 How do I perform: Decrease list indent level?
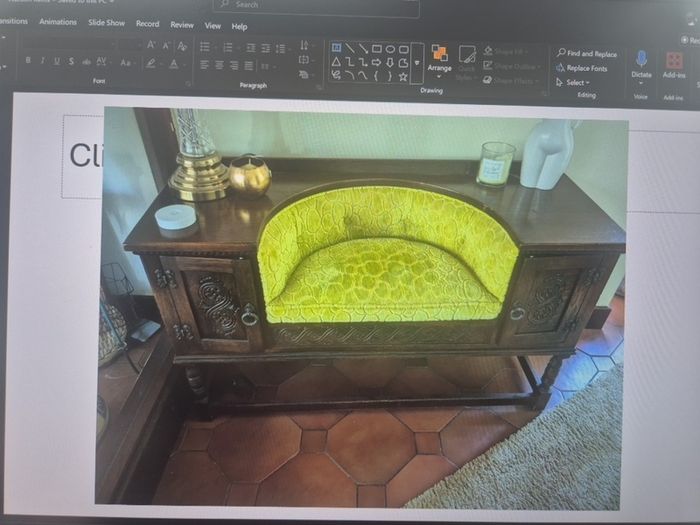tap(251, 48)
